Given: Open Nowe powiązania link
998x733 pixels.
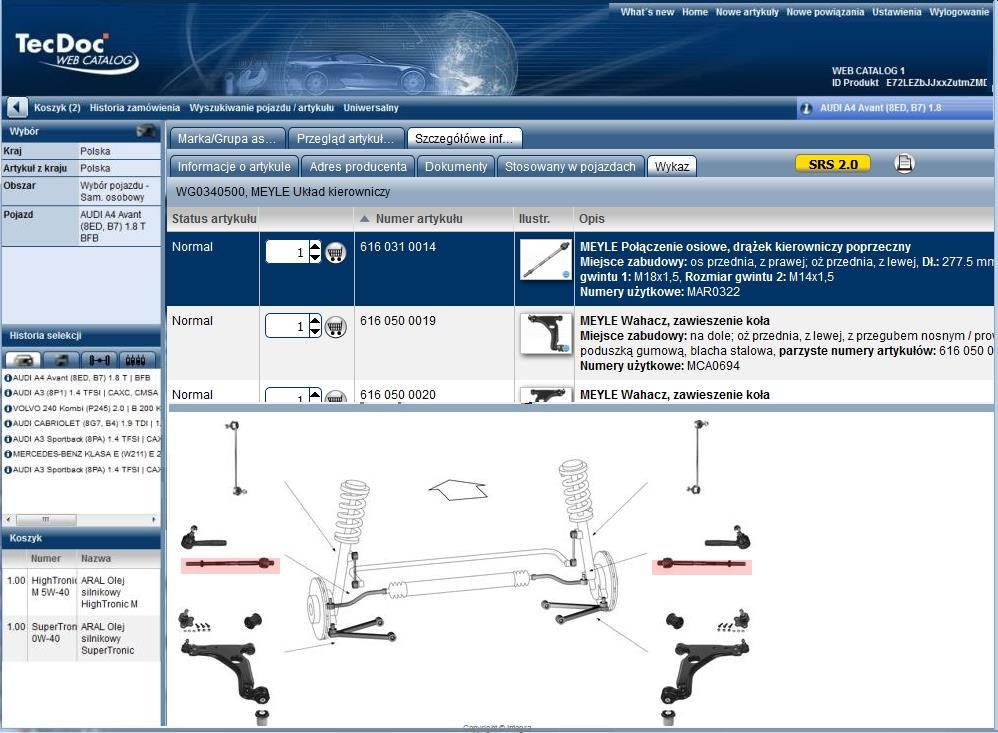Looking at the screenshot, I should coord(825,12).
